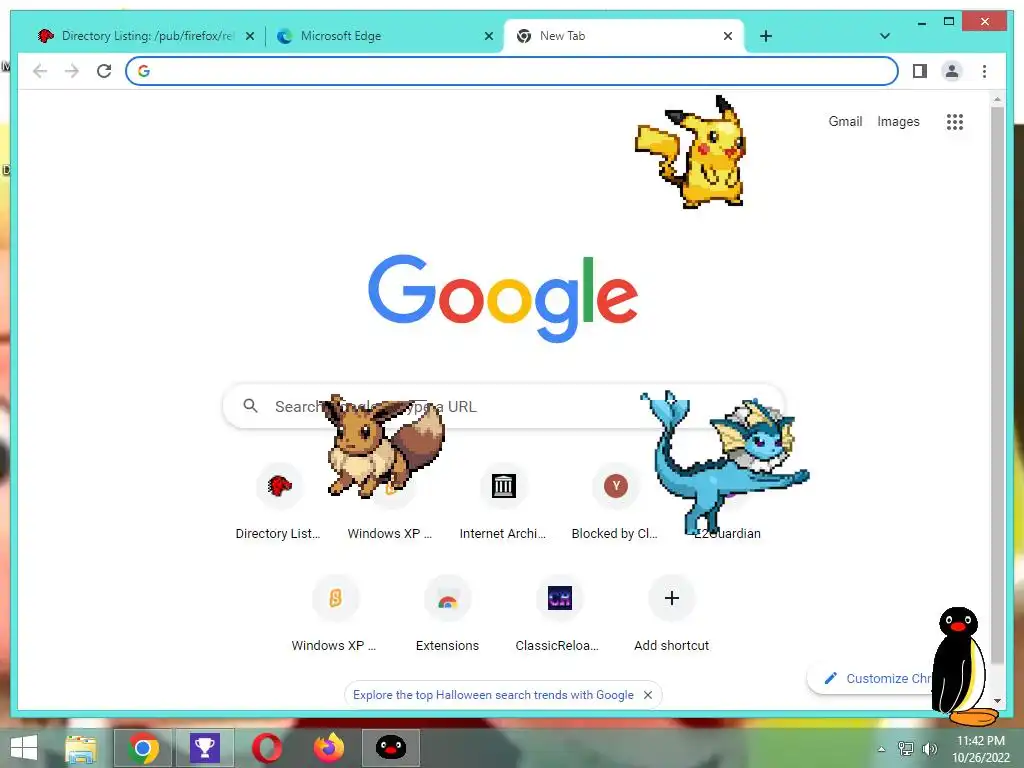This screenshot has width=1024, height=768.
Task: Focus the address bar
Action: [512, 71]
